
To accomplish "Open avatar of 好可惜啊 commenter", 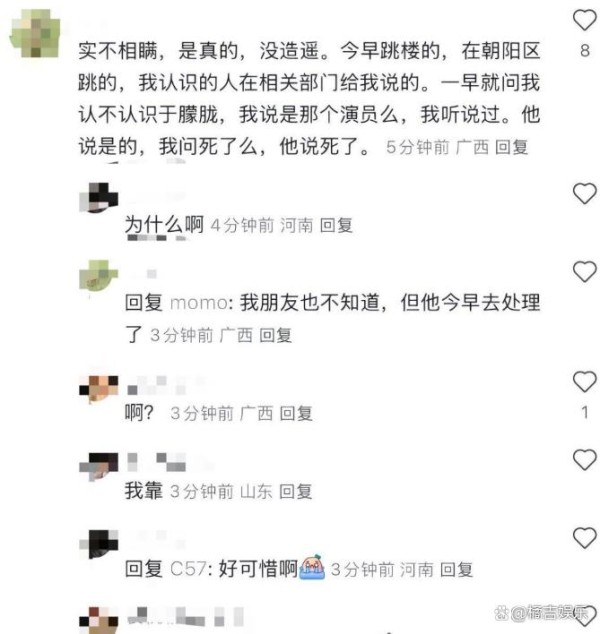I will 99,544.
